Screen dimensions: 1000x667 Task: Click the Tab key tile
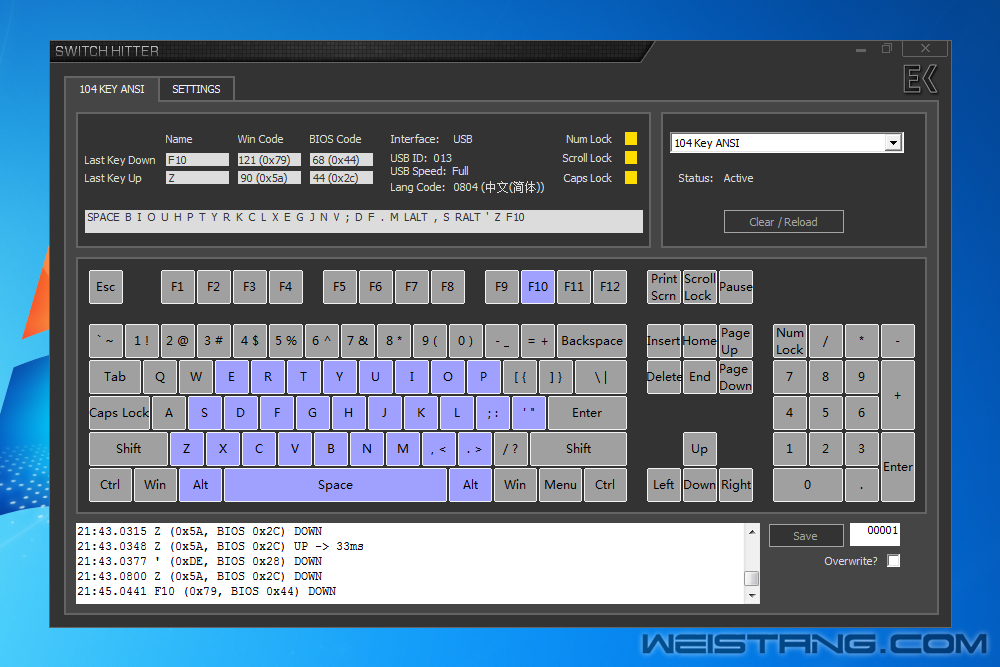click(x=115, y=377)
